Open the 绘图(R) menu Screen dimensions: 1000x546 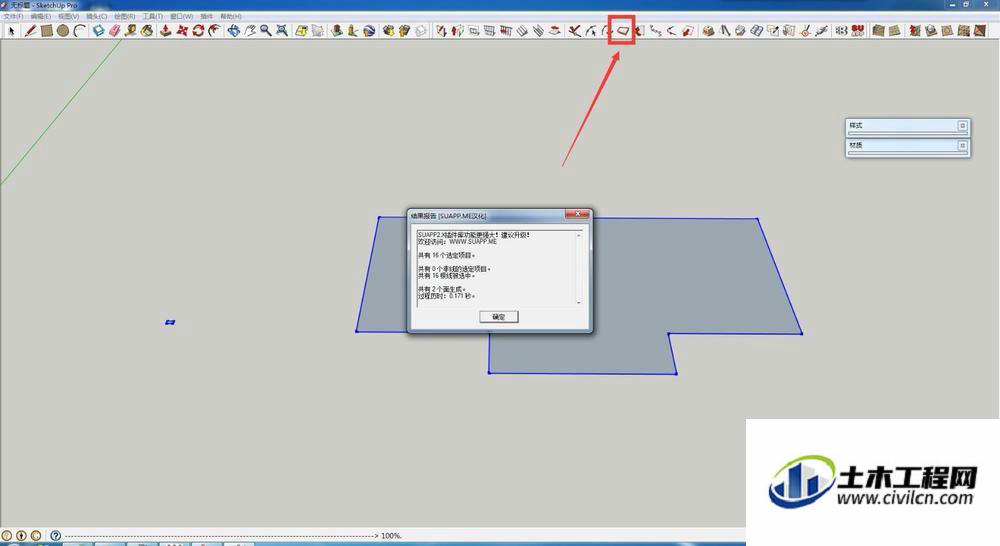(x=124, y=16)
